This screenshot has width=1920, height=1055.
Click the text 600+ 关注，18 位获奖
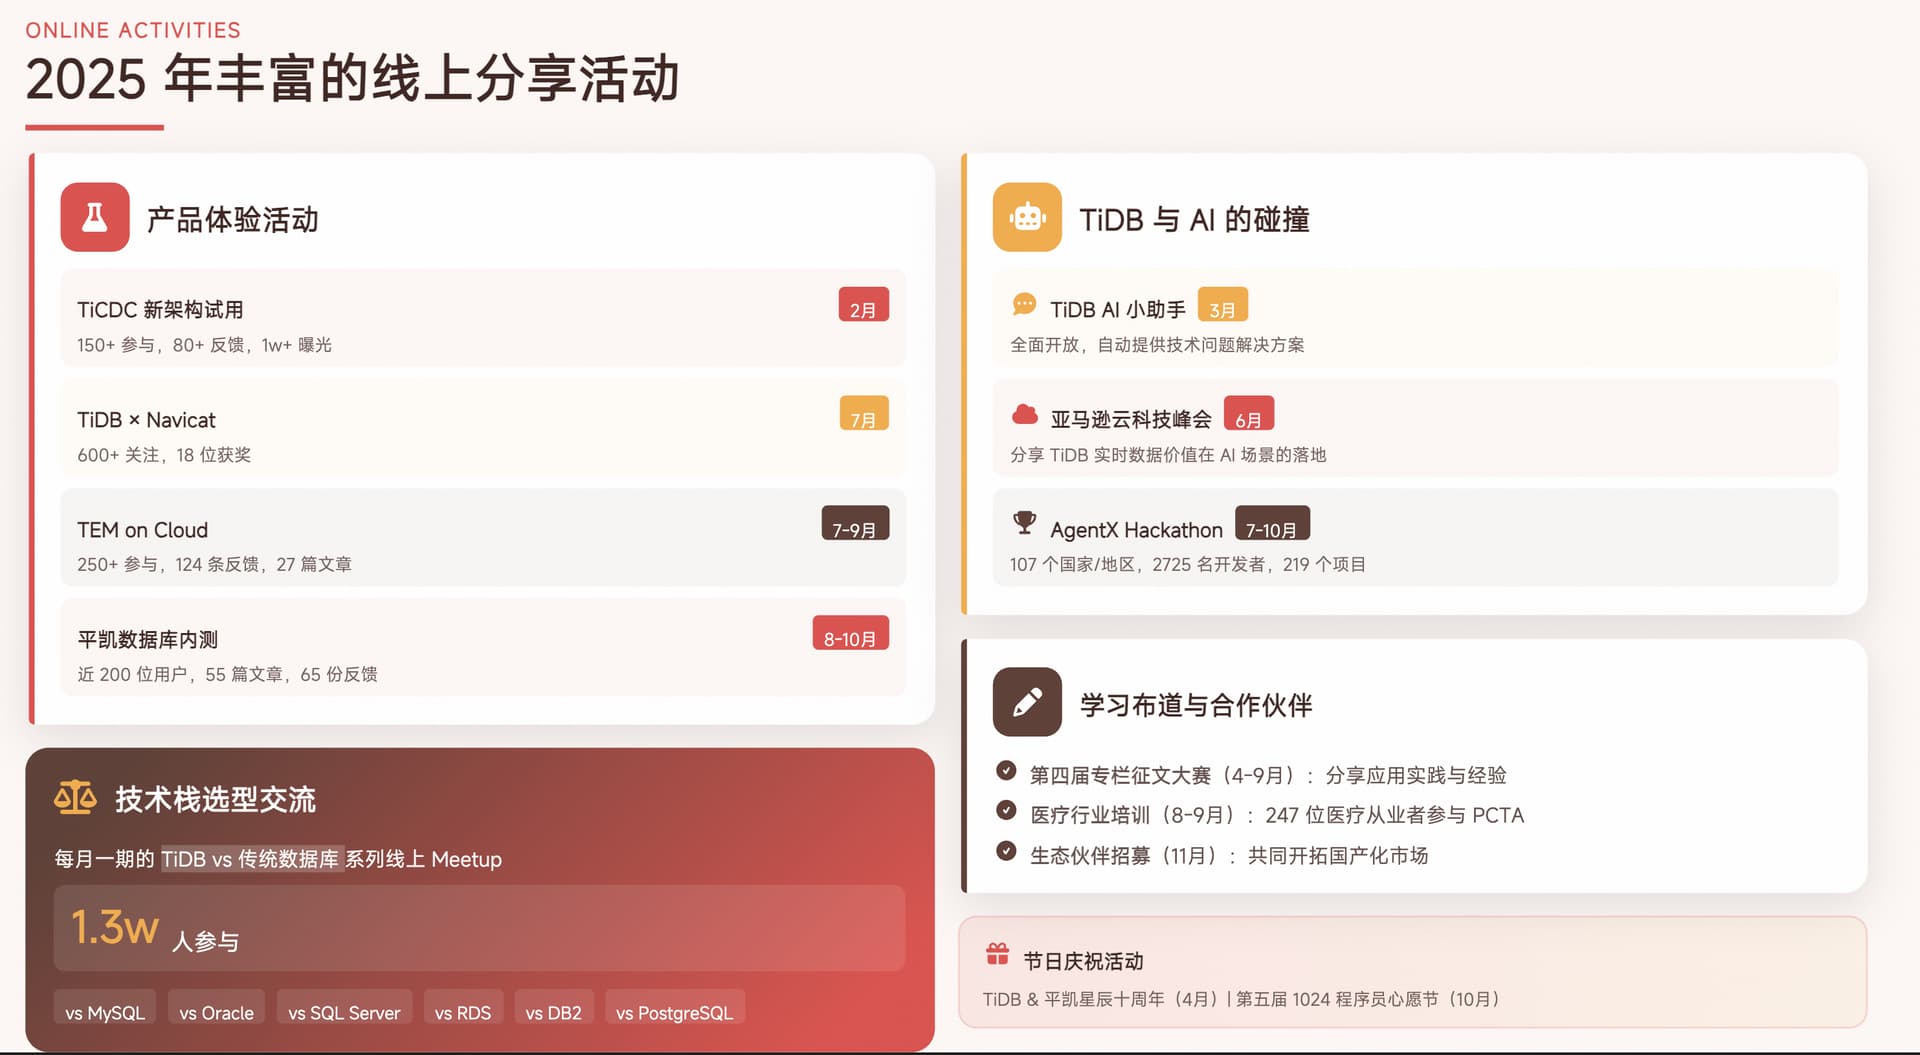pyautogui.click(x=164, y=455)
